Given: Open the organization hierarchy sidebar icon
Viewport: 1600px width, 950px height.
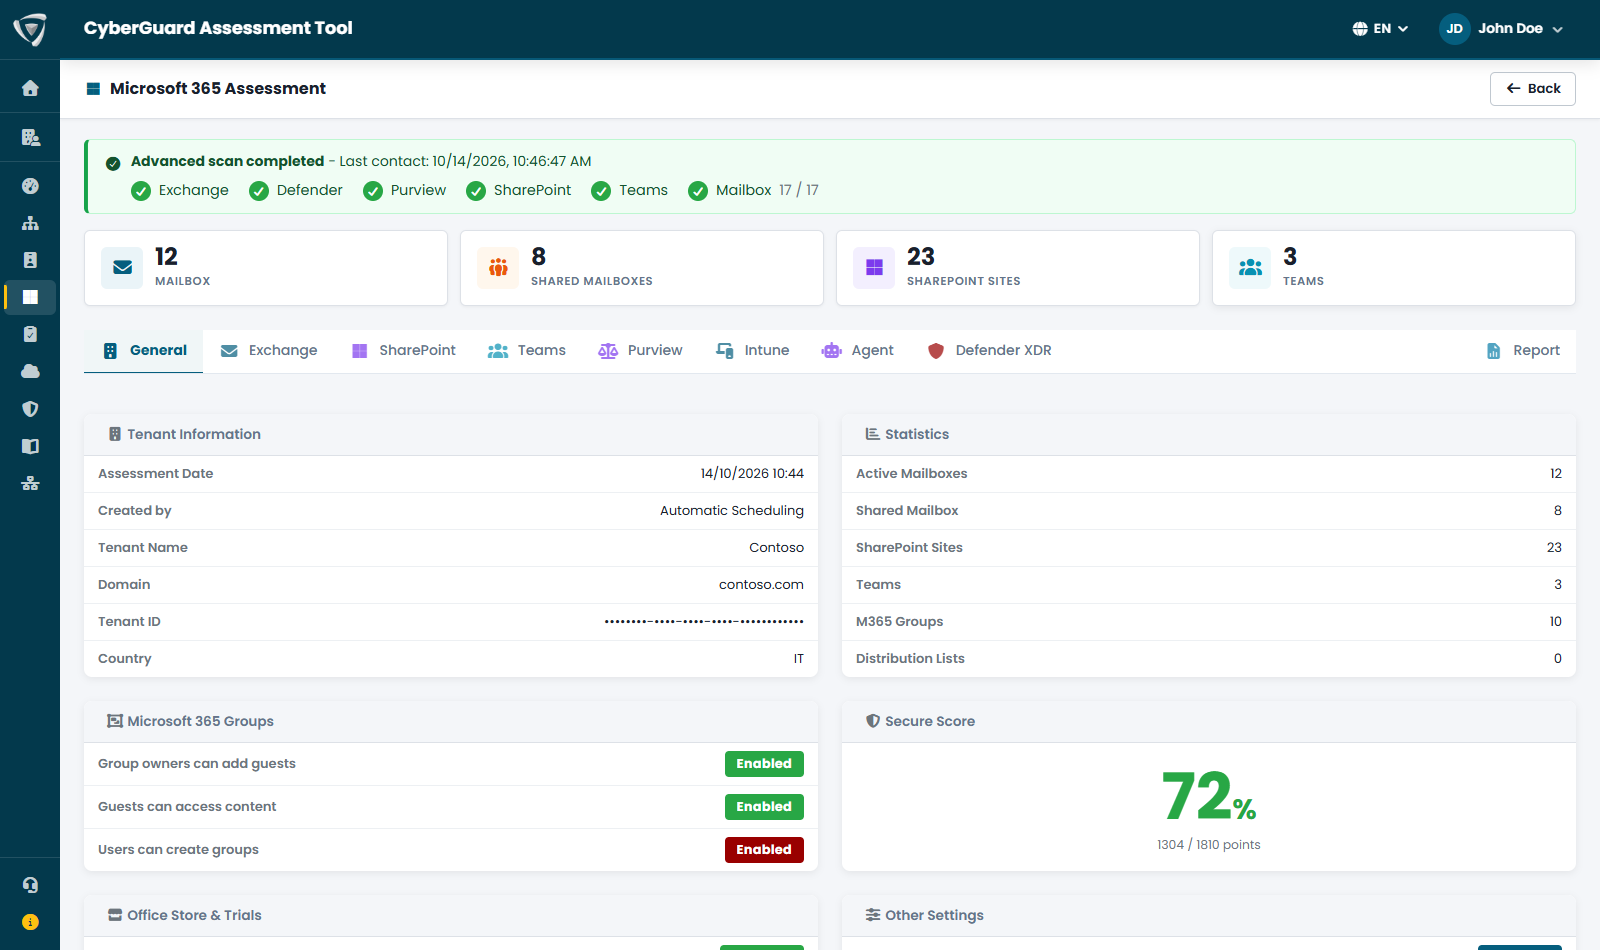Looking at the screenshot, I should pos(30,223).
